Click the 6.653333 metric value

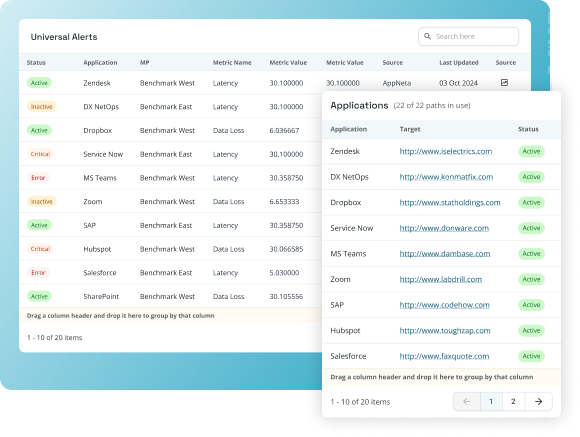[284, 202]
